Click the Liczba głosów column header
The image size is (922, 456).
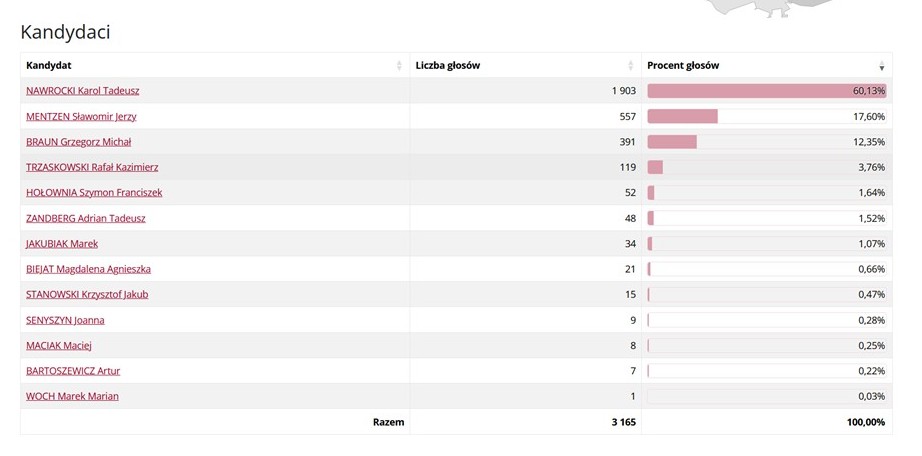coord(448,66)
